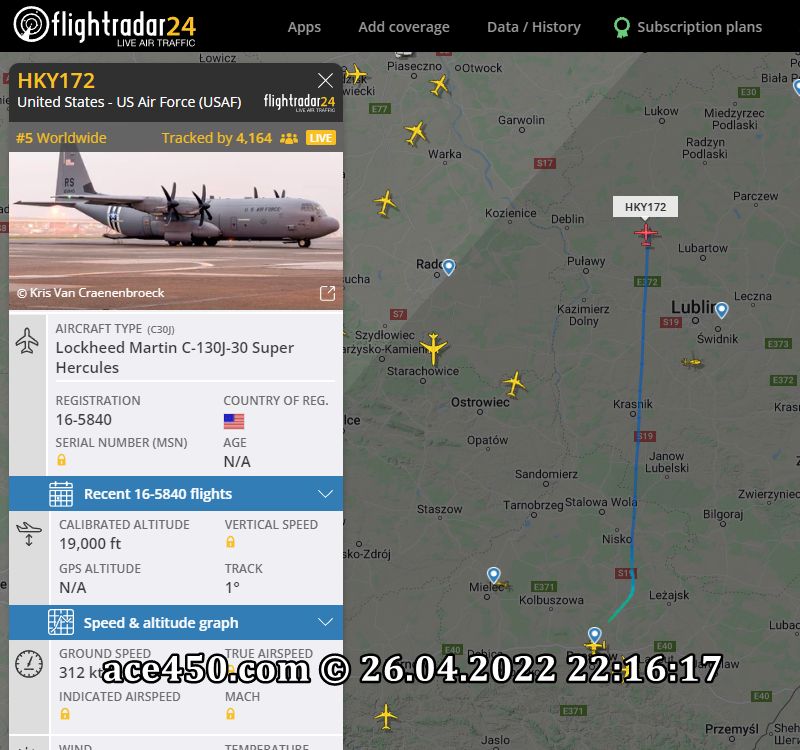Click the C-130J aircraft photo thumbnail
The width and height of the screenshot is (800, 750).
coord(176,231)
